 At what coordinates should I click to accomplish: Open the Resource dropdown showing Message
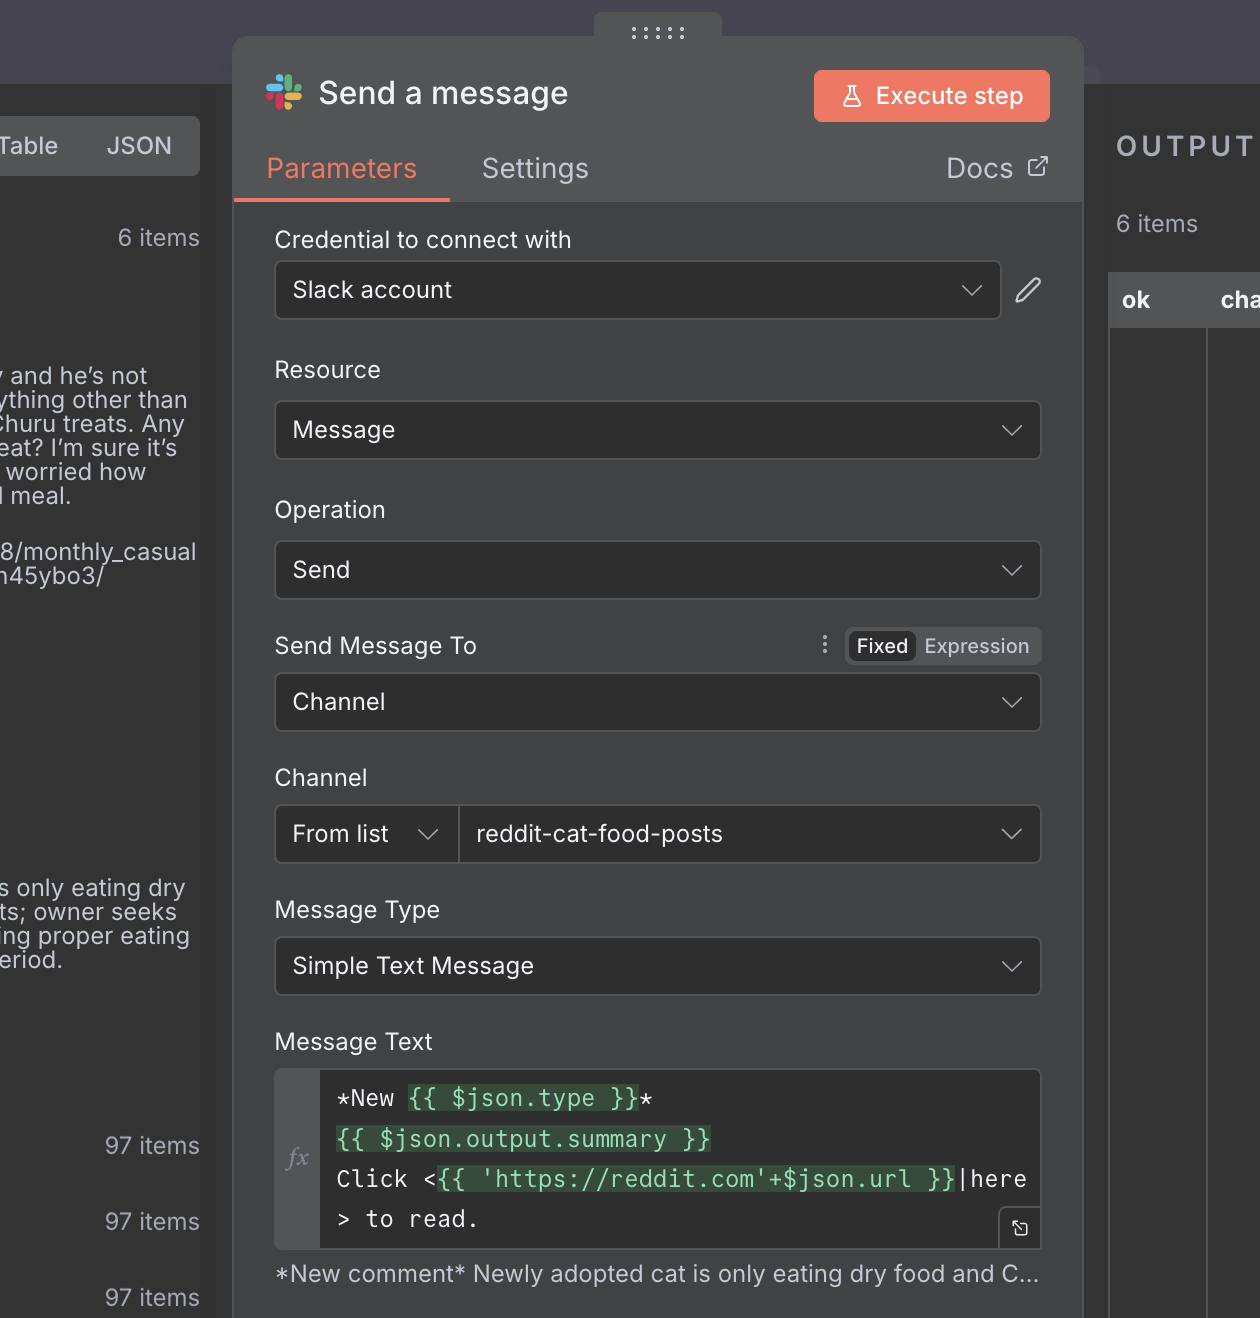click(x=657, y=430)
